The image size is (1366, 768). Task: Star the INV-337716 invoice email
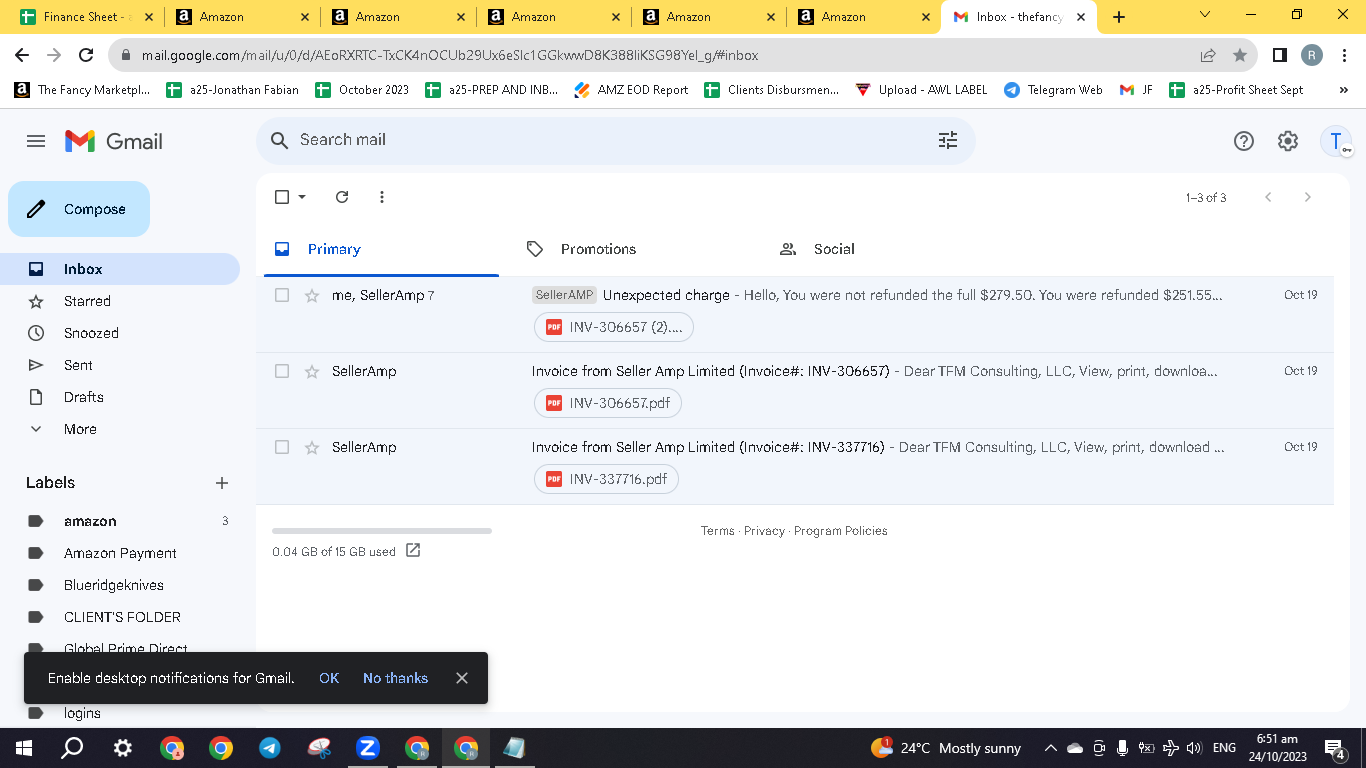click(312, 447)
